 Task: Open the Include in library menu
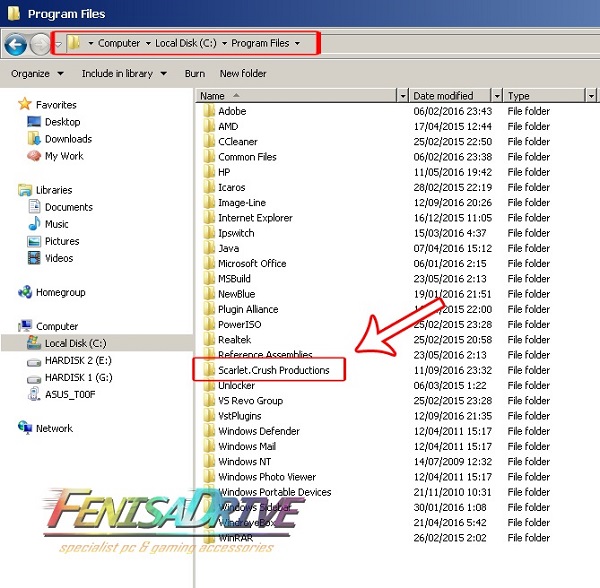124,73
